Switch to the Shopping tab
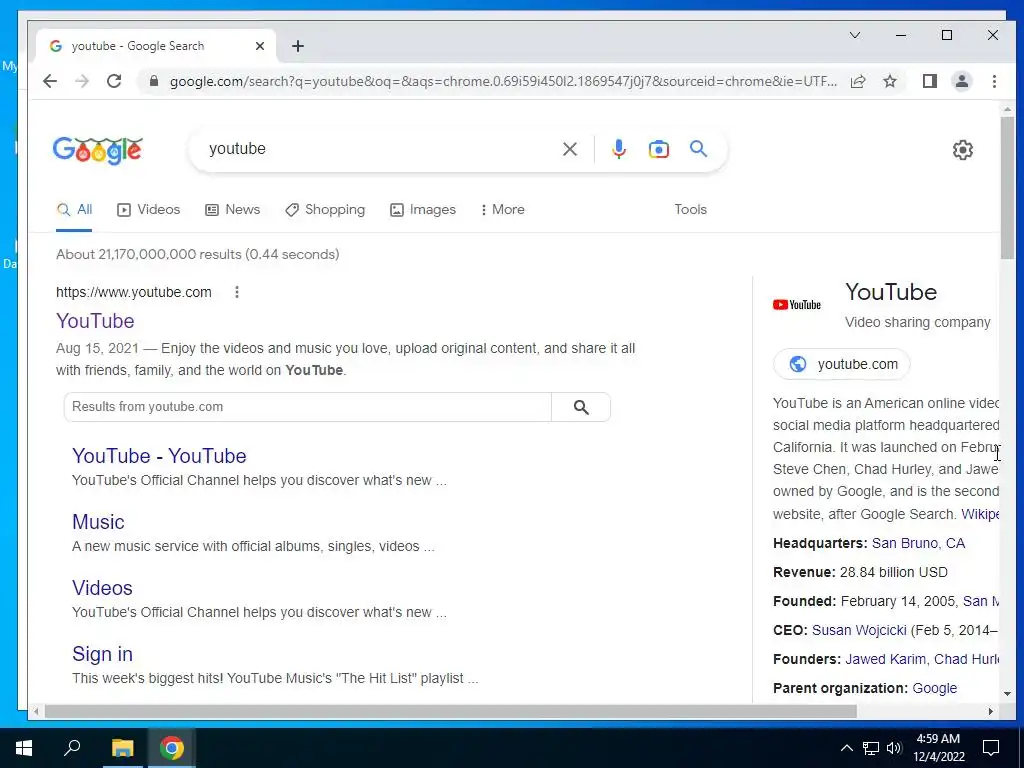 pyautogui.click(x=325, y=210)
